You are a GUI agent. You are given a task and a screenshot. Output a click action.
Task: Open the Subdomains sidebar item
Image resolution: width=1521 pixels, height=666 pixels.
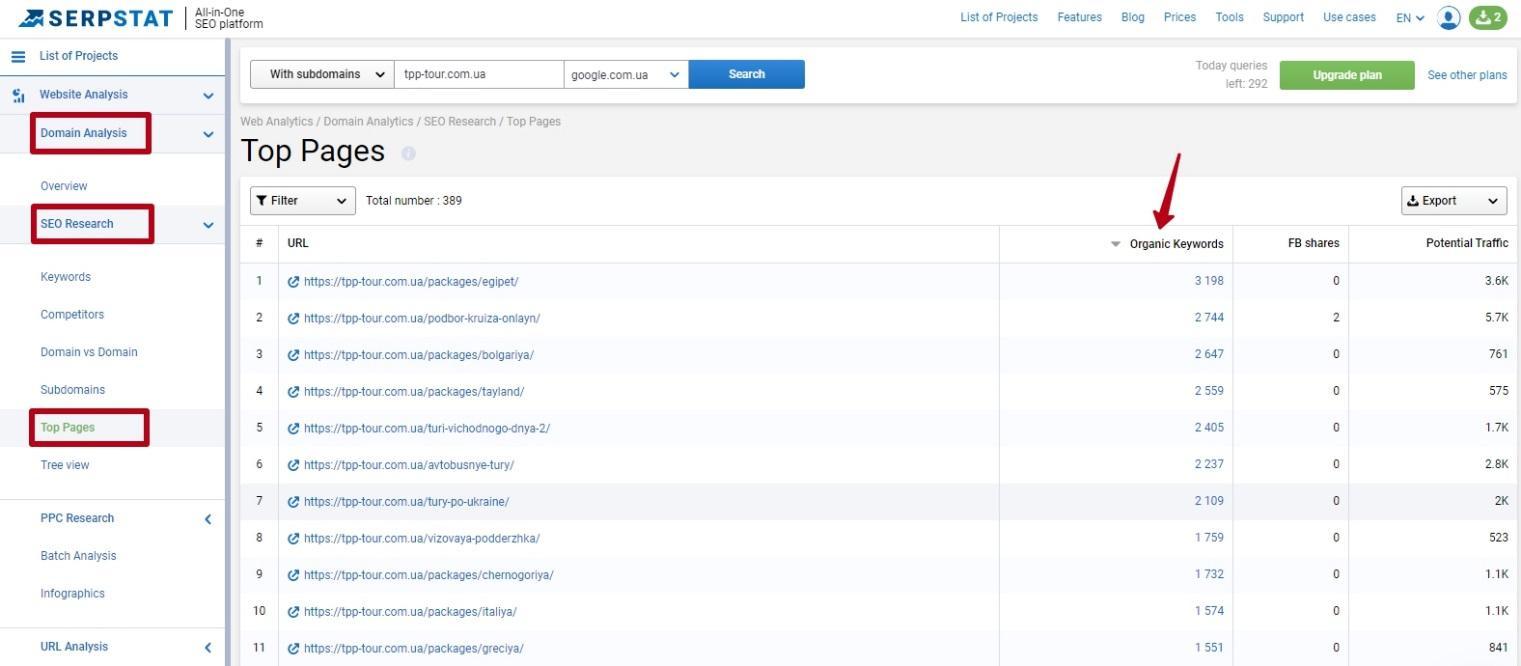pyautogui.click(x=73, y=390)
